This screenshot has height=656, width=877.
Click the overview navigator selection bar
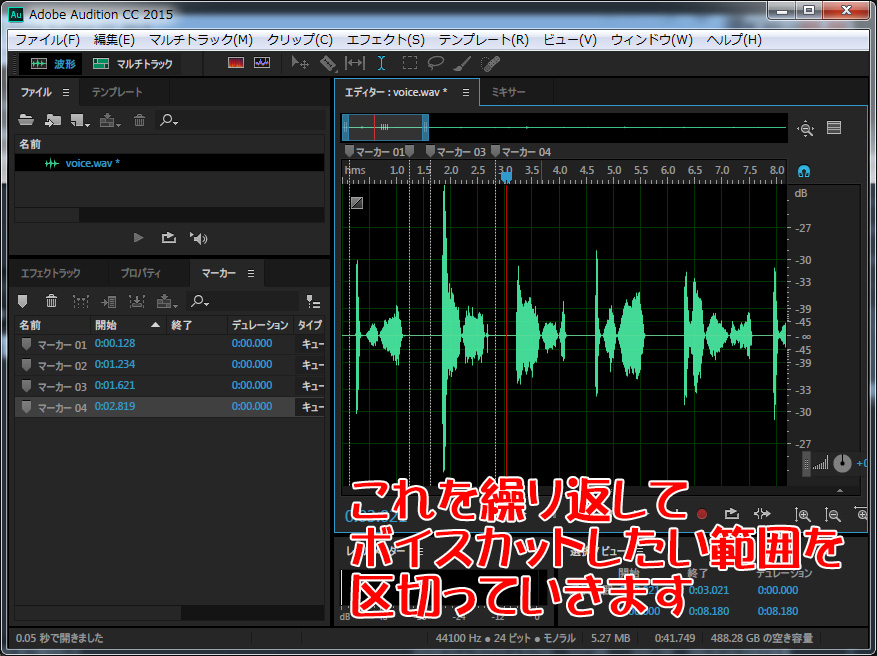coord(385,128)
